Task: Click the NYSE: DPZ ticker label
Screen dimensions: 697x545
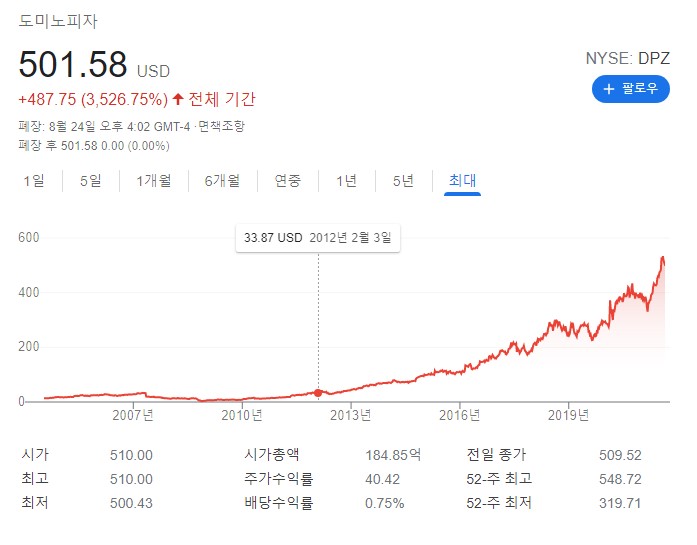Action: pyautogui.click(x=627, y=58)
